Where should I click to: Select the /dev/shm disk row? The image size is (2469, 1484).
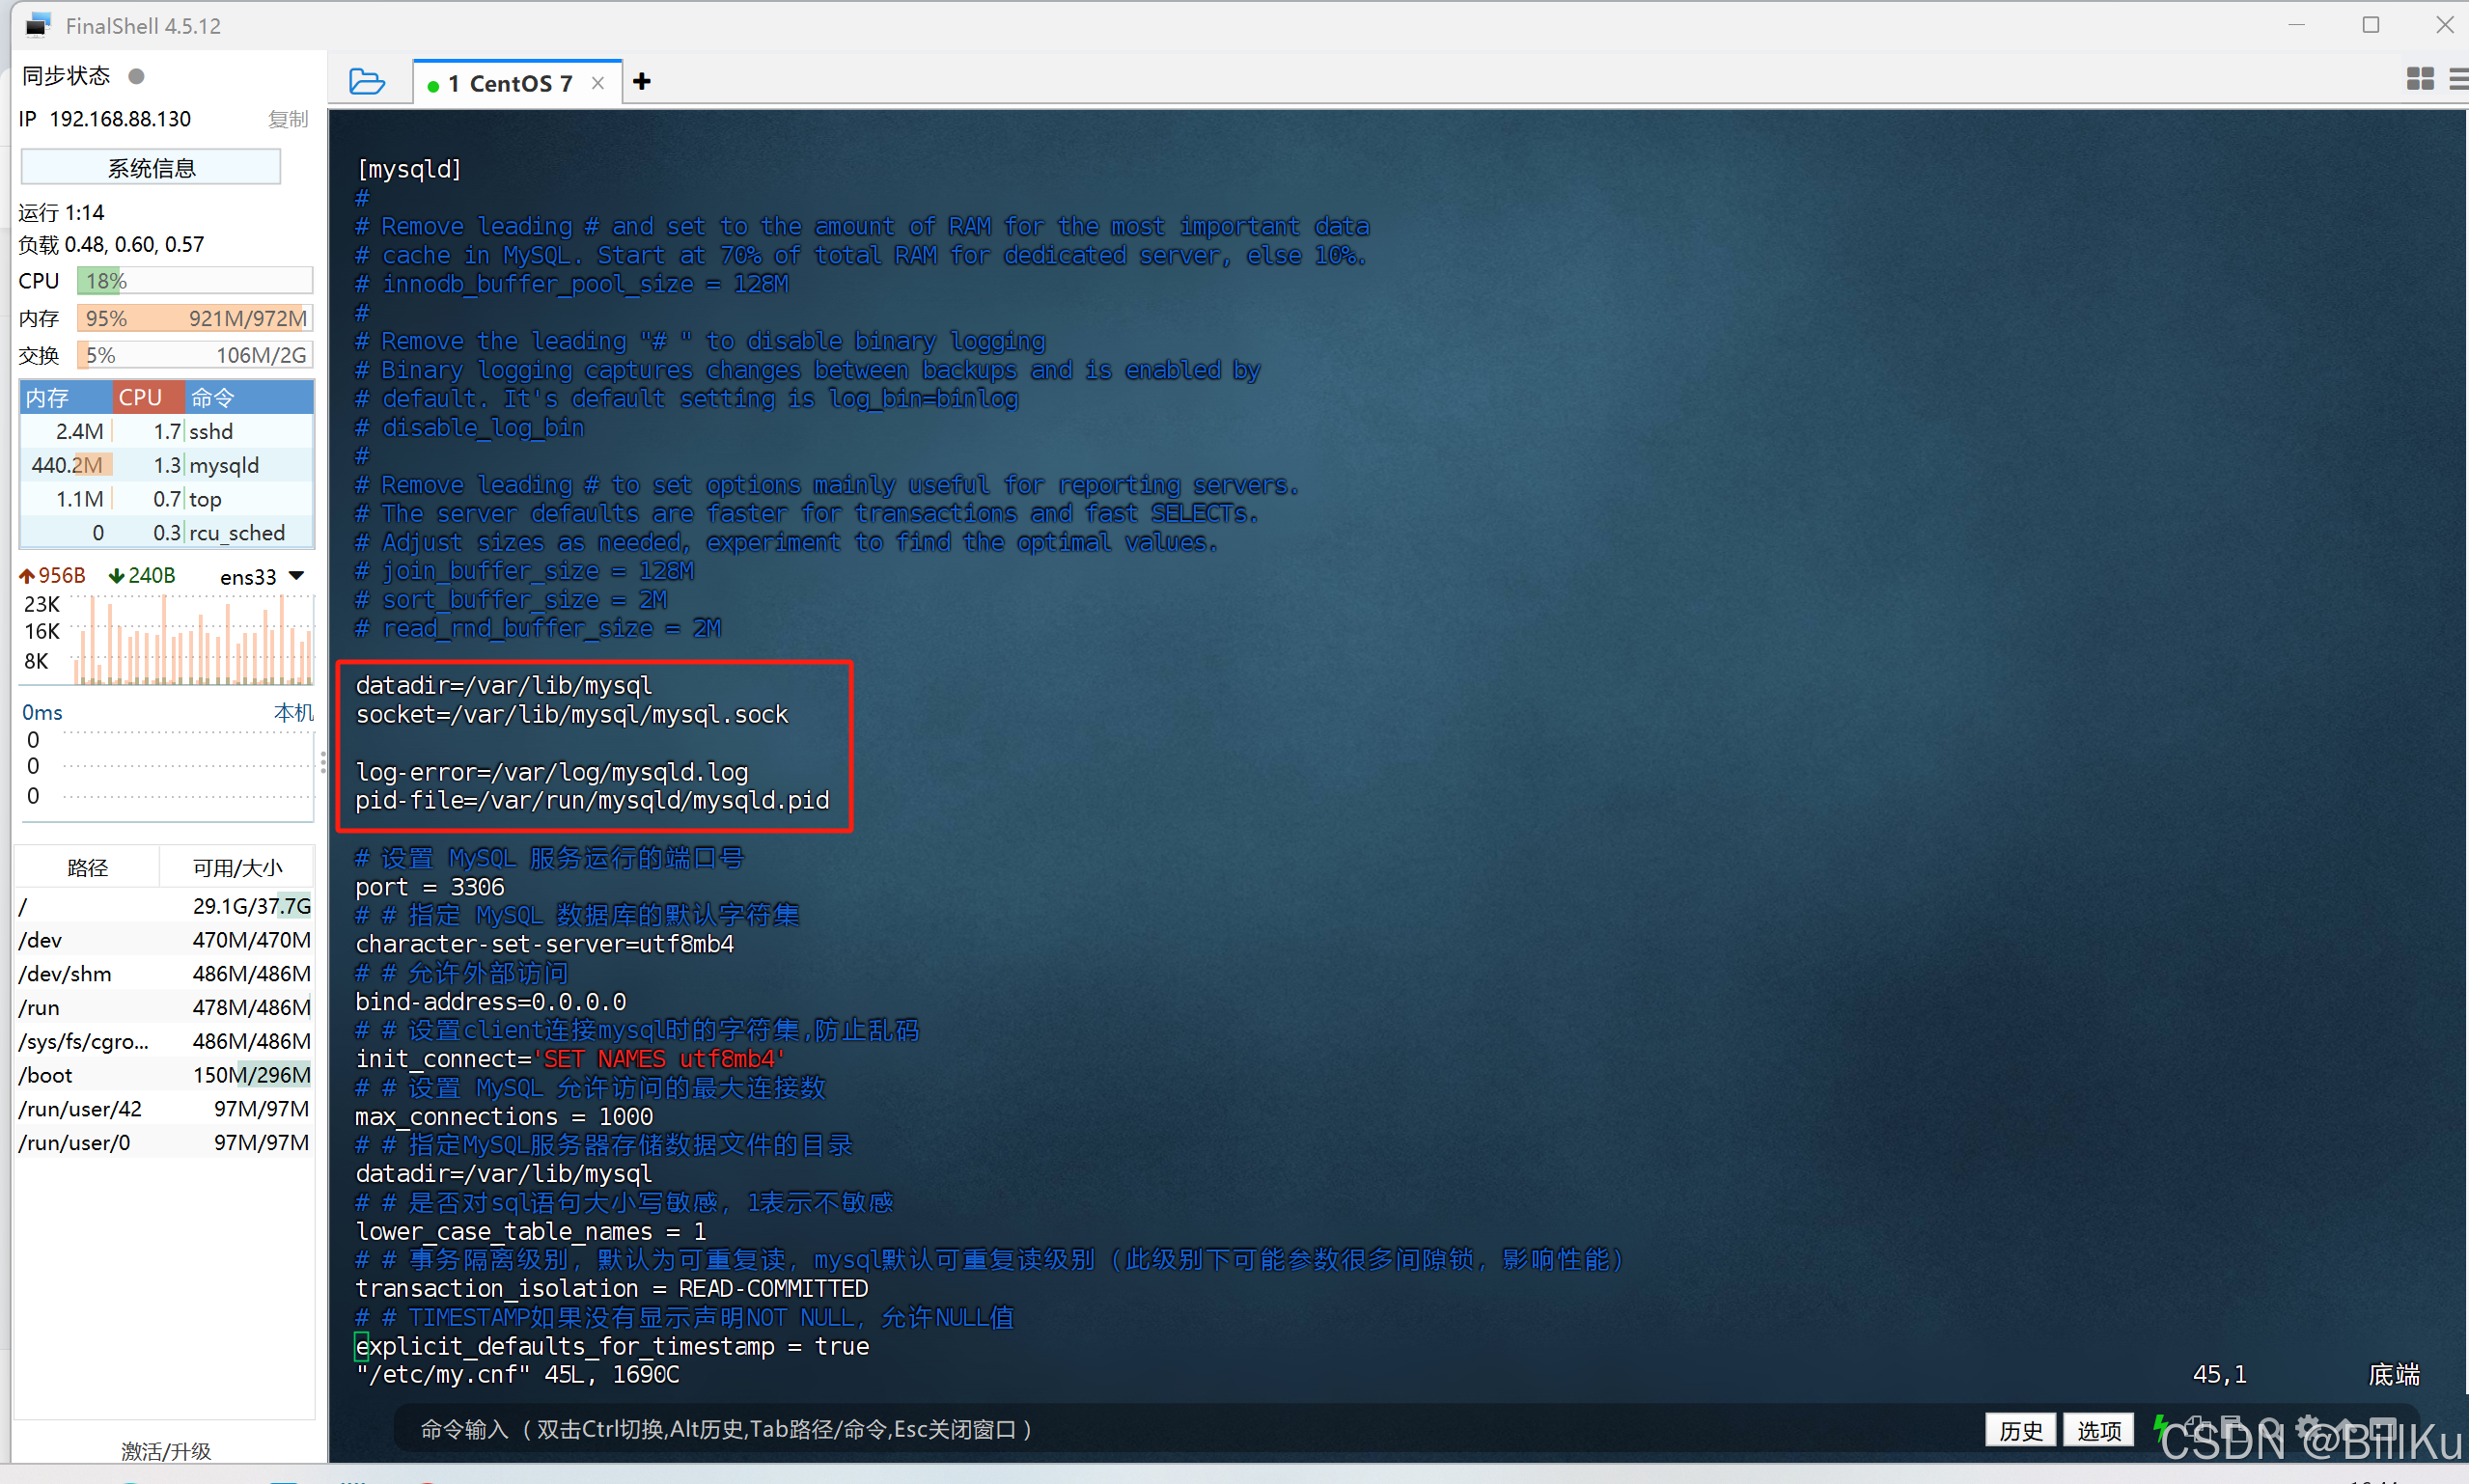coord(165,973)
